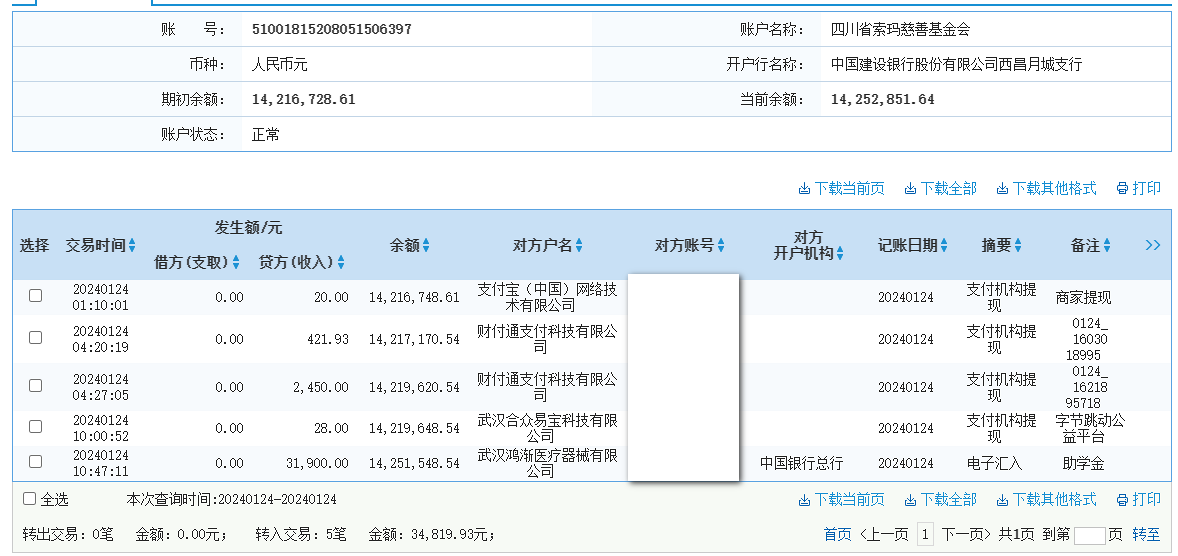Click the upper 下载其他格式 link
1178x556 pixels.
1047,188
